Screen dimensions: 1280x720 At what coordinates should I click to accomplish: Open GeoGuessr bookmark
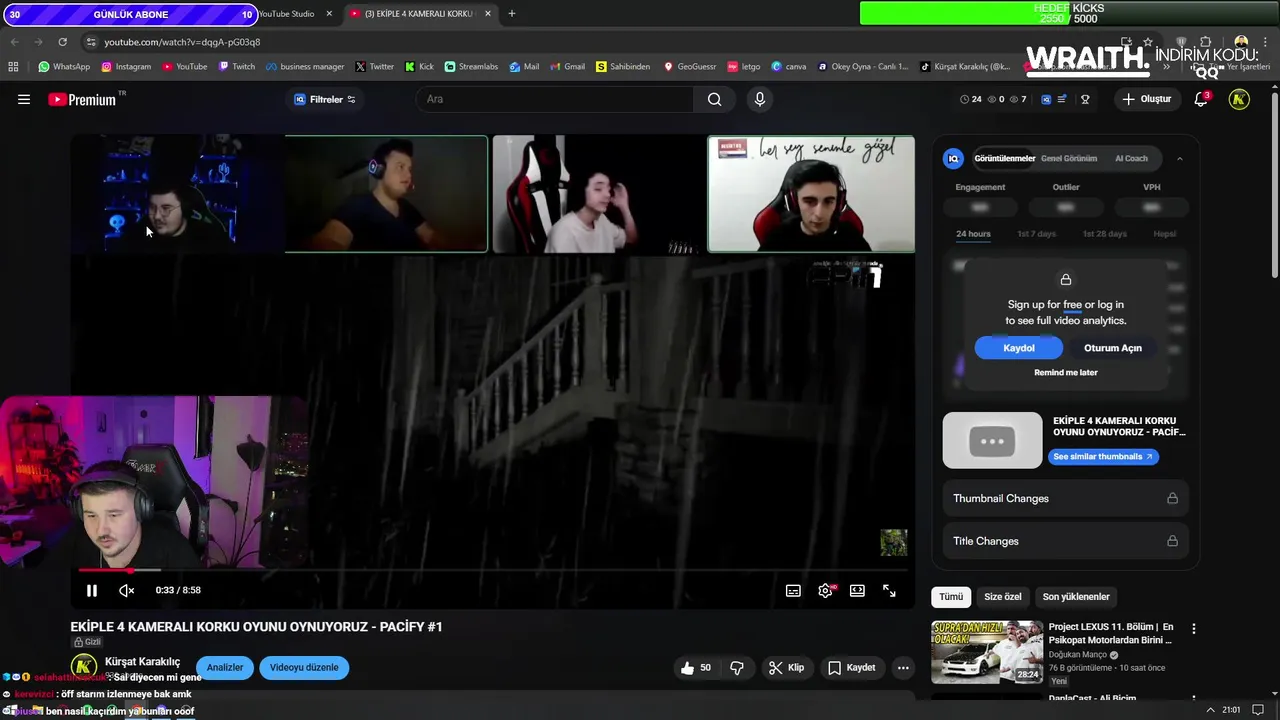[x=690, y=67]
